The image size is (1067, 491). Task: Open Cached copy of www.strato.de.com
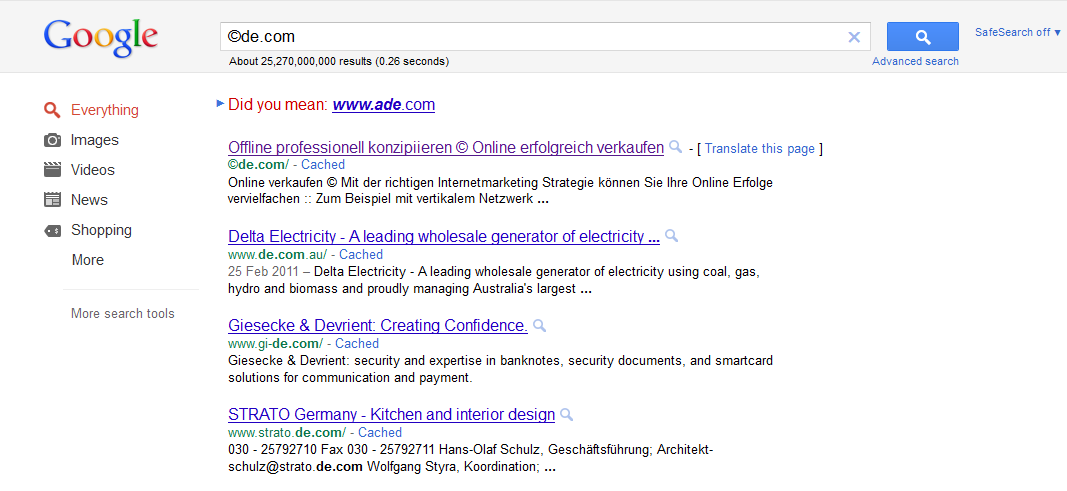[x=380, y=433]
